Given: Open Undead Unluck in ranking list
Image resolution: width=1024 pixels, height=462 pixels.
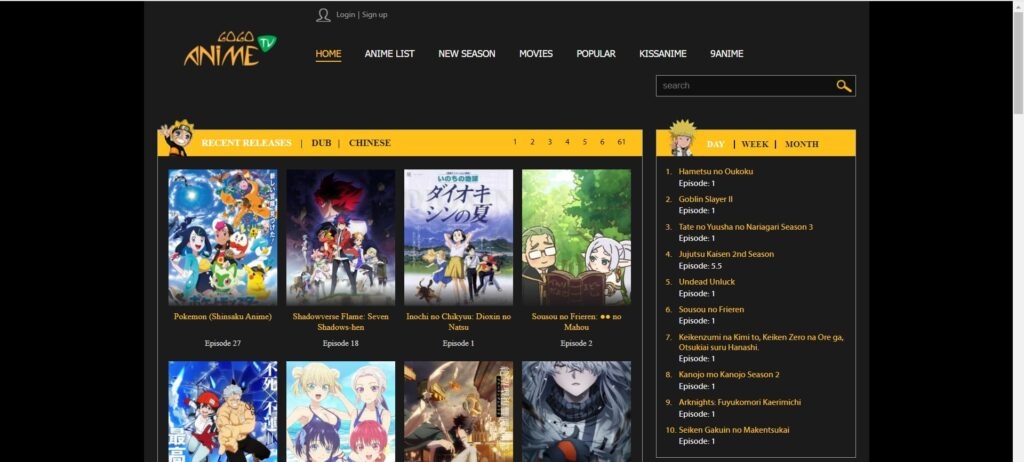Looking at the screenshot, I should pyautogui.click(x=707, y=282).
